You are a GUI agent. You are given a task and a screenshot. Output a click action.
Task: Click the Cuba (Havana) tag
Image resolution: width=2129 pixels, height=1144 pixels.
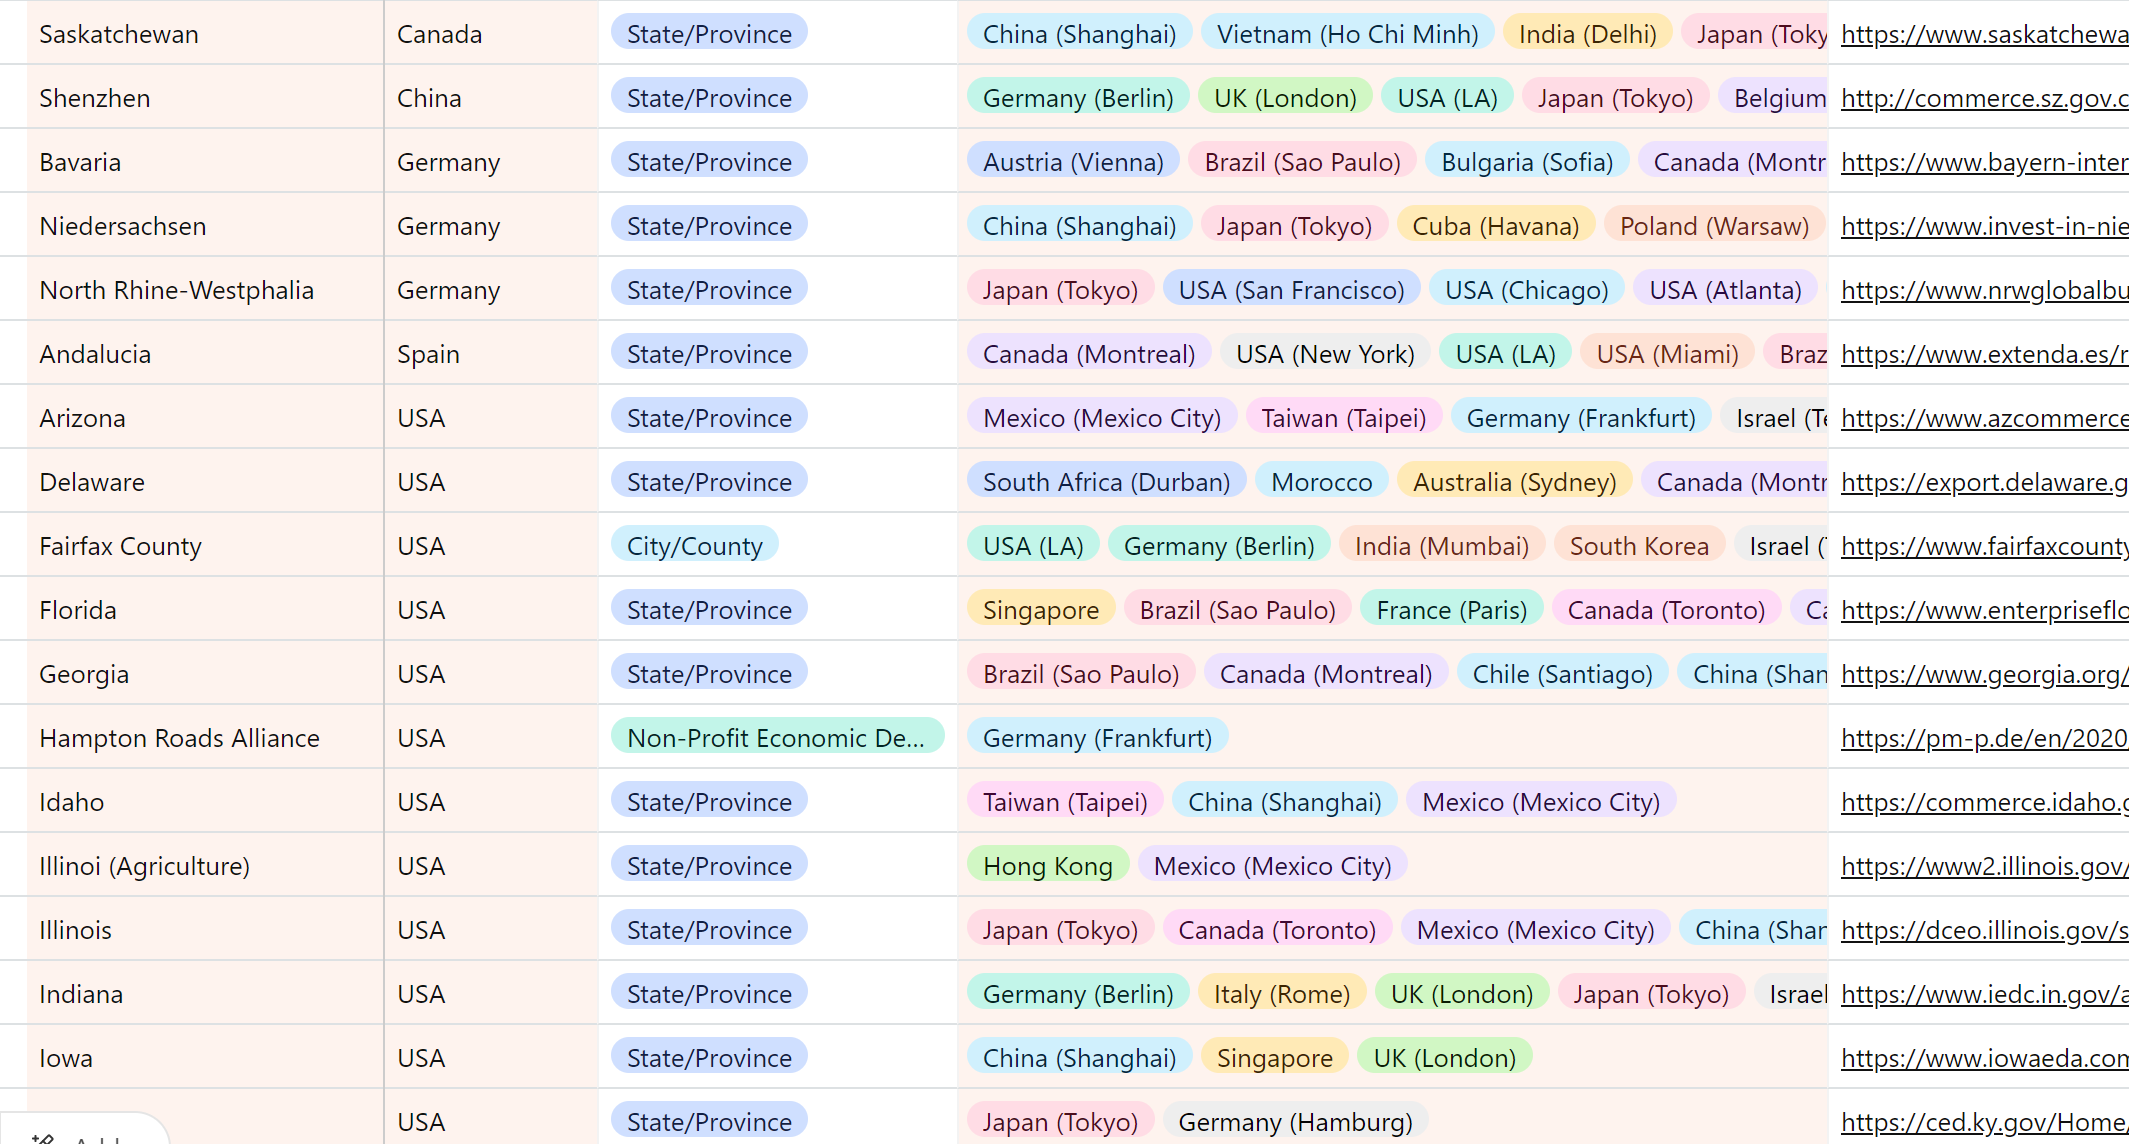[1495, 226]
